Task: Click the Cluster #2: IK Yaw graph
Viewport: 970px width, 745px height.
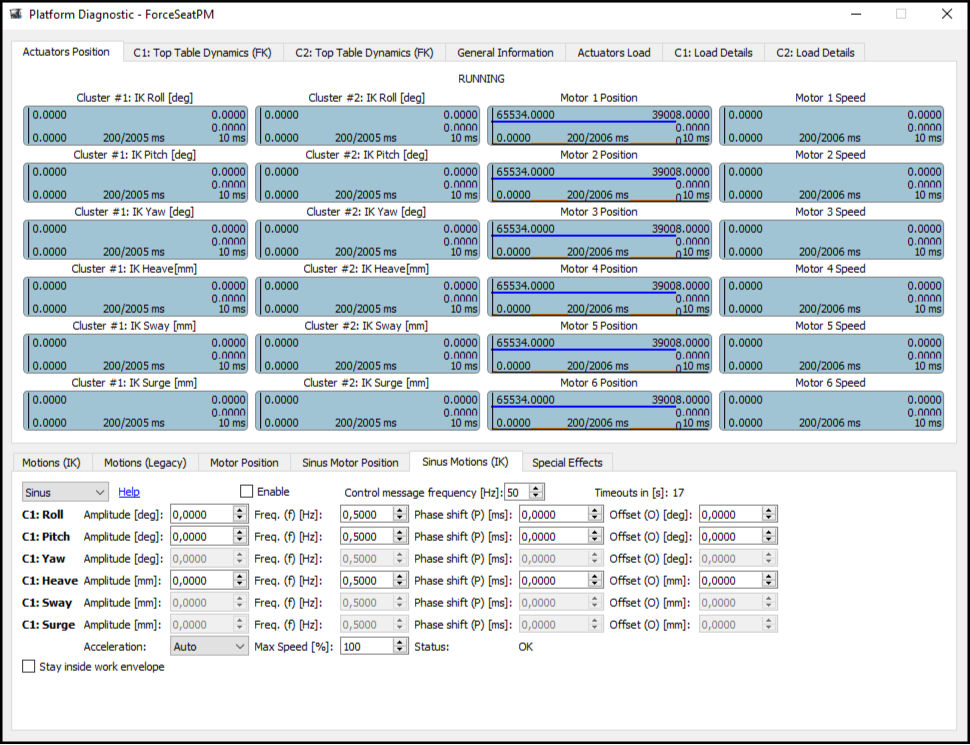Action: coord(367,239)
